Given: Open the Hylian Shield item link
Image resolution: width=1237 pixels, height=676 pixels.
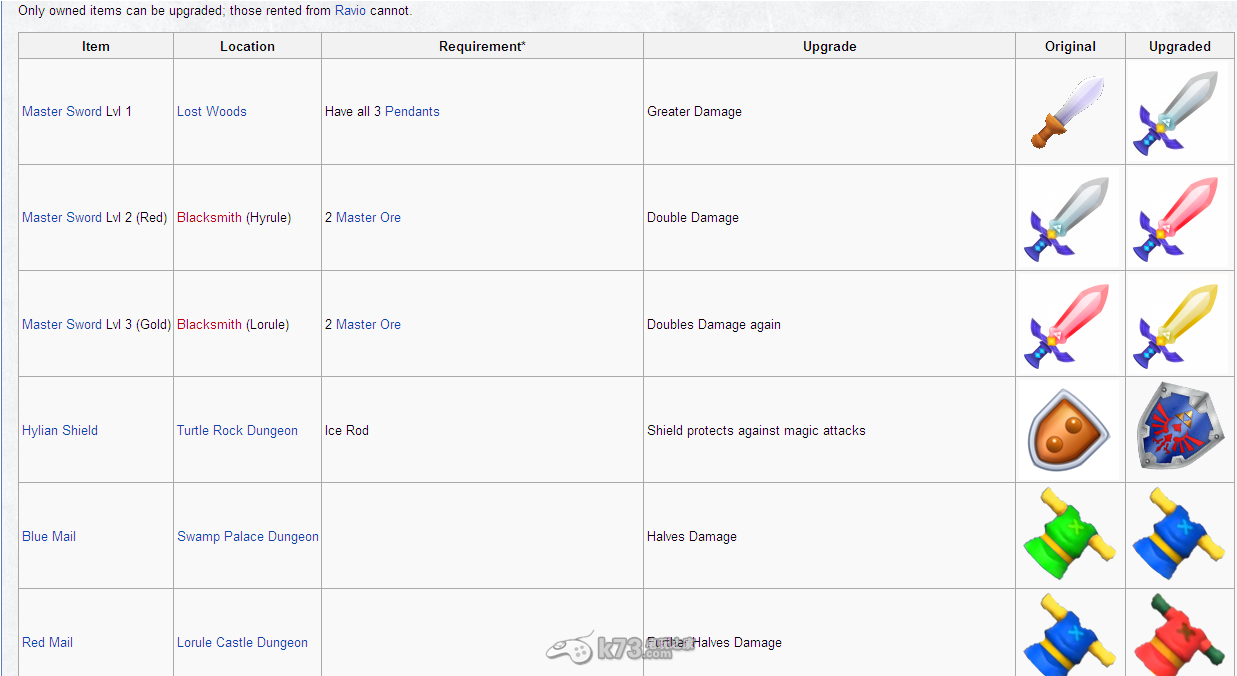Looking at the screenshot, I should tap(60, 431).
